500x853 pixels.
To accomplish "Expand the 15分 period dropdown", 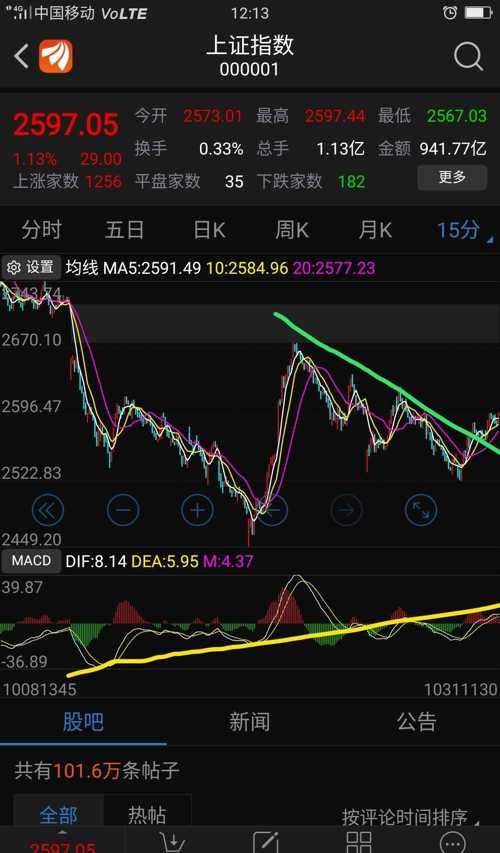I will tap(464, 230).
